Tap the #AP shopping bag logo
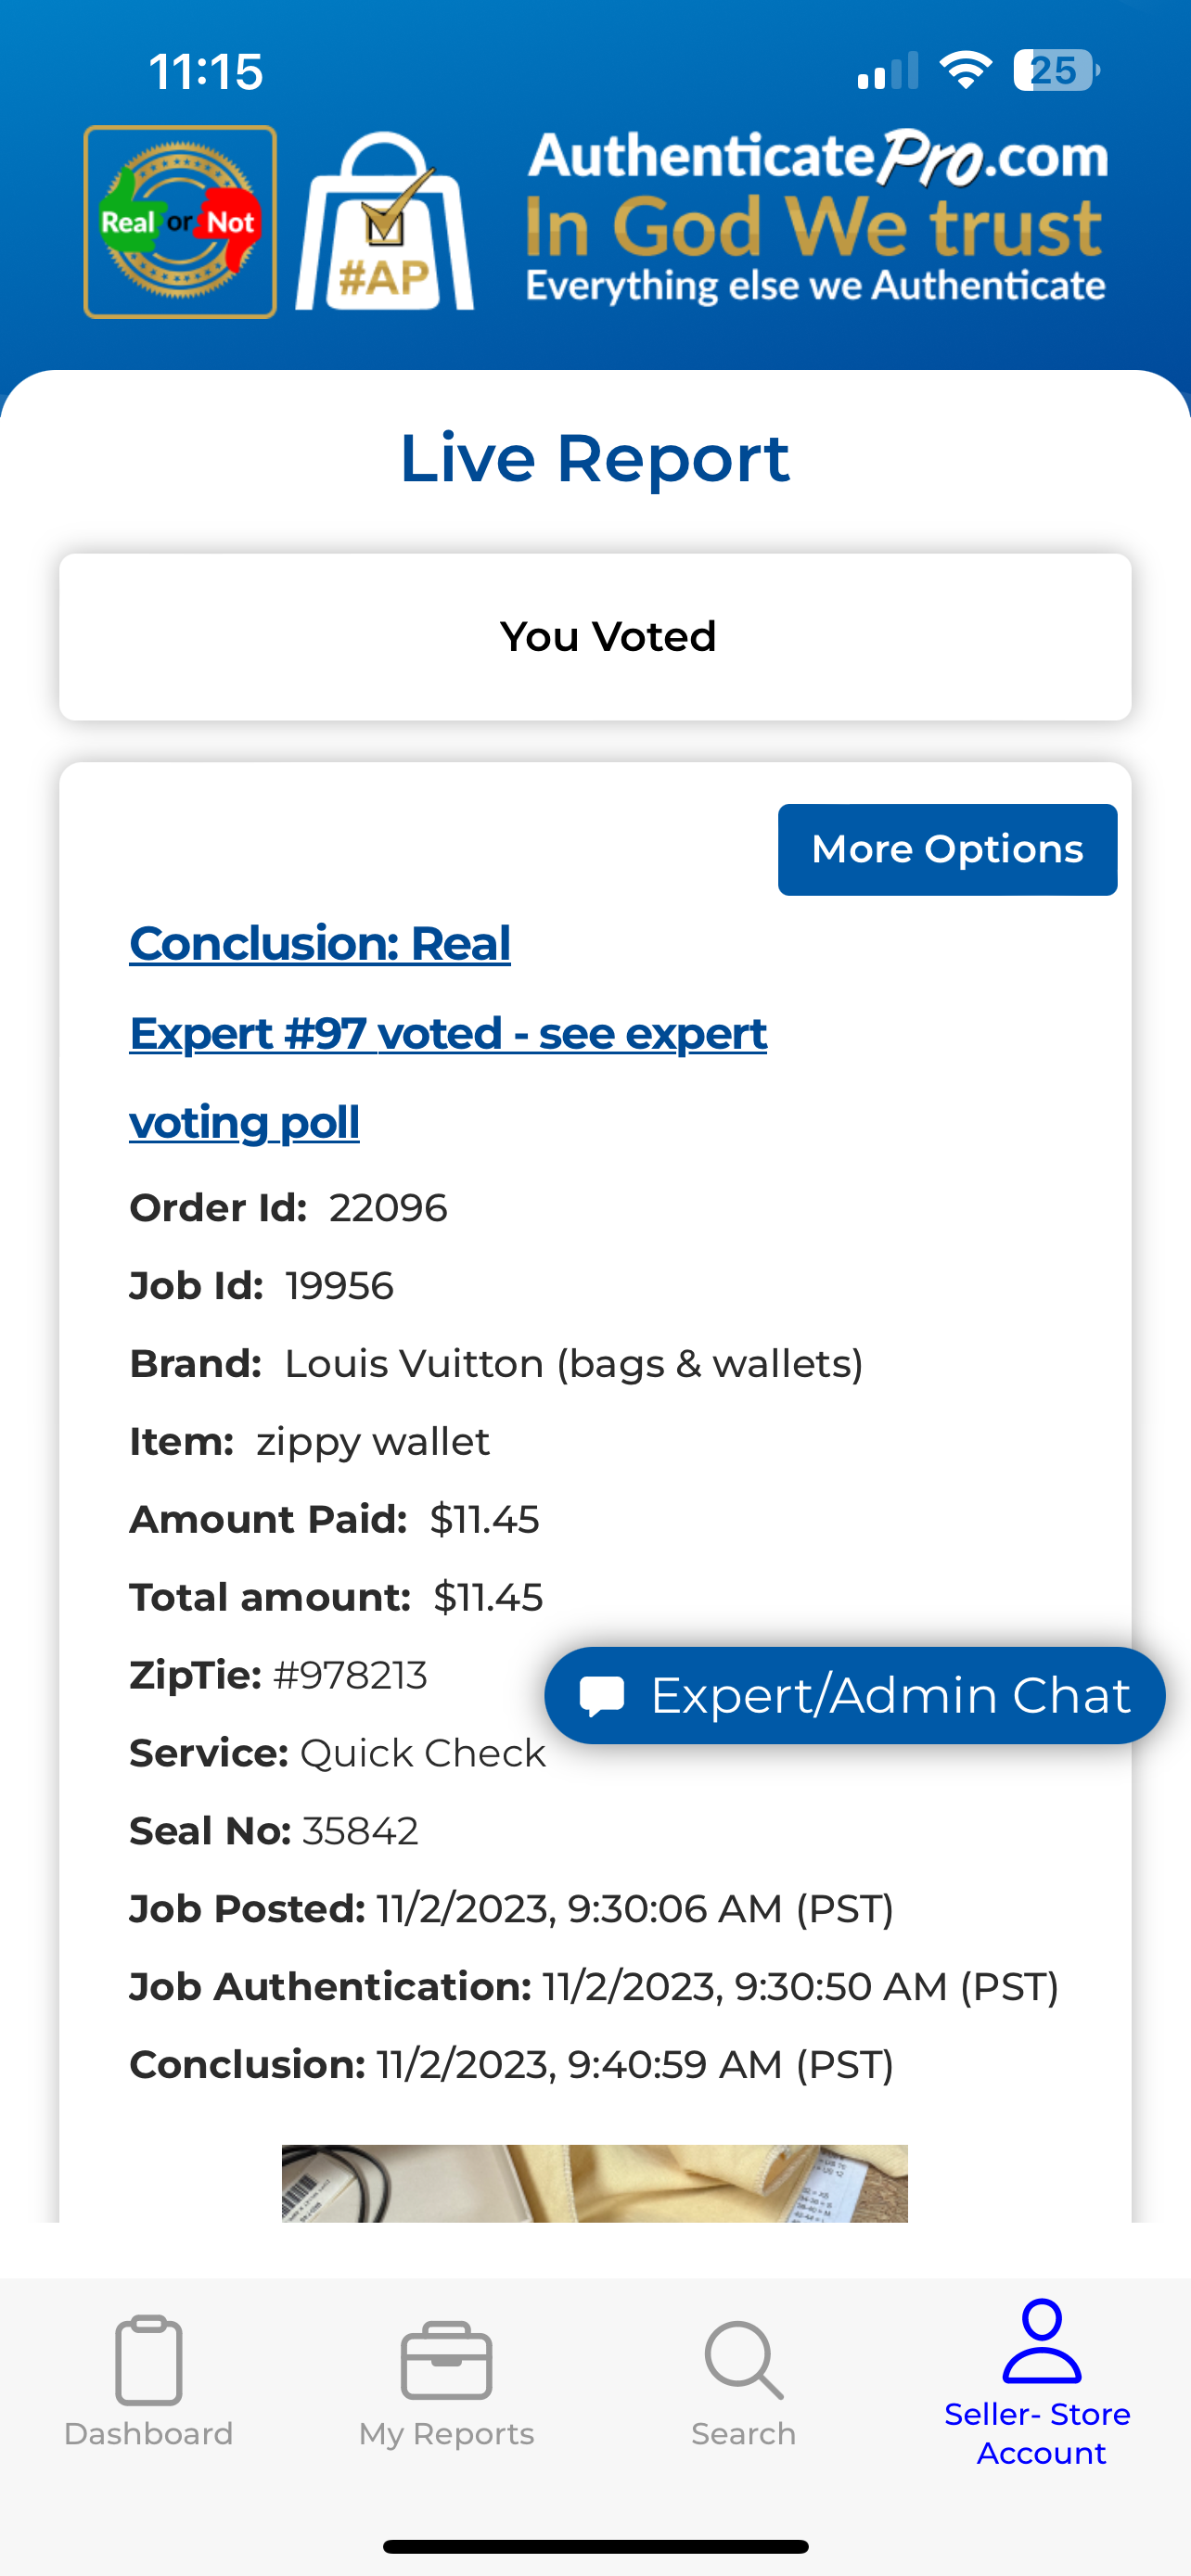 [384, 221]
